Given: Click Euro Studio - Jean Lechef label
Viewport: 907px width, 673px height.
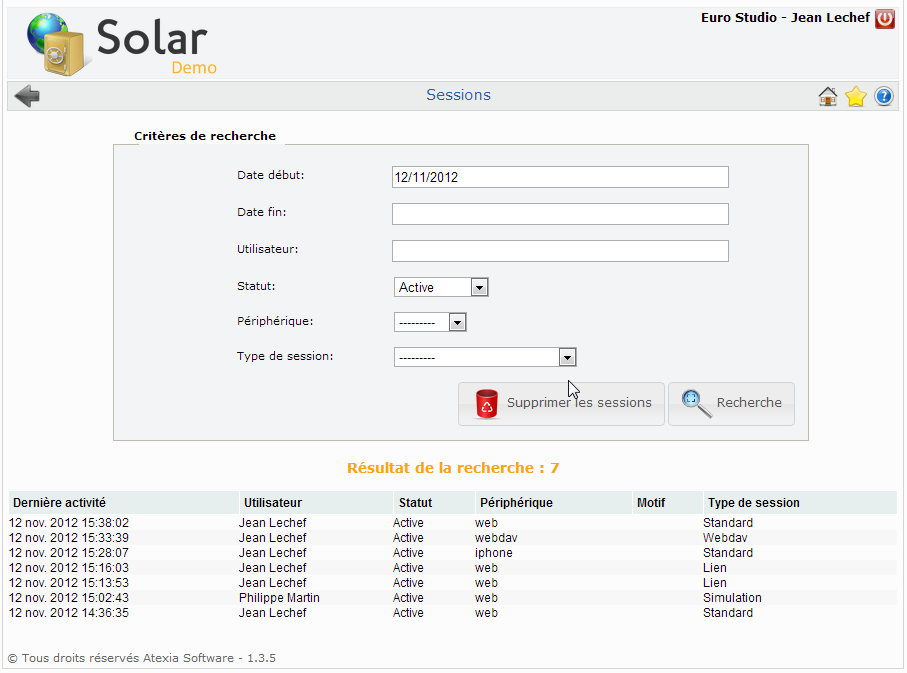Looking at the screenshot, I should click(785, 18).
